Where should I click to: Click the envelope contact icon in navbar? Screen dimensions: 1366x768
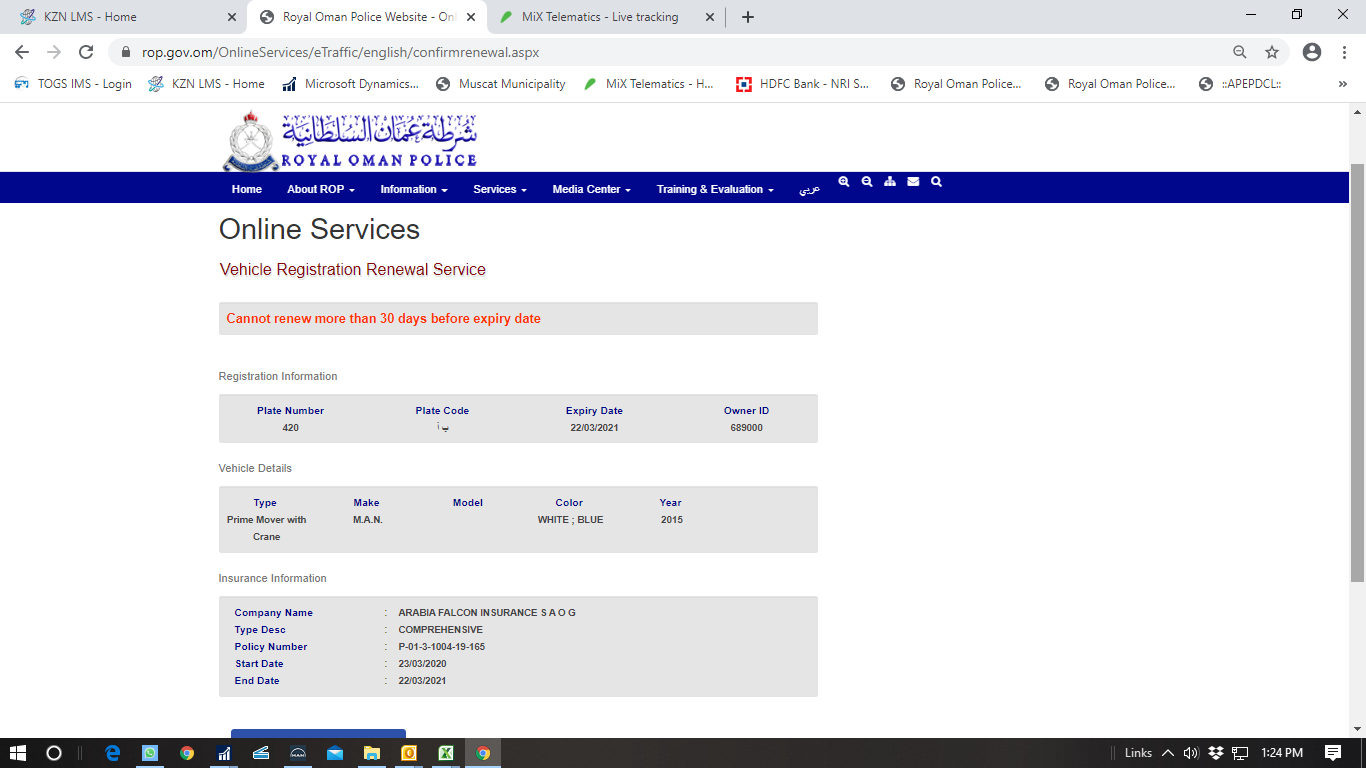tap(913, 182)
